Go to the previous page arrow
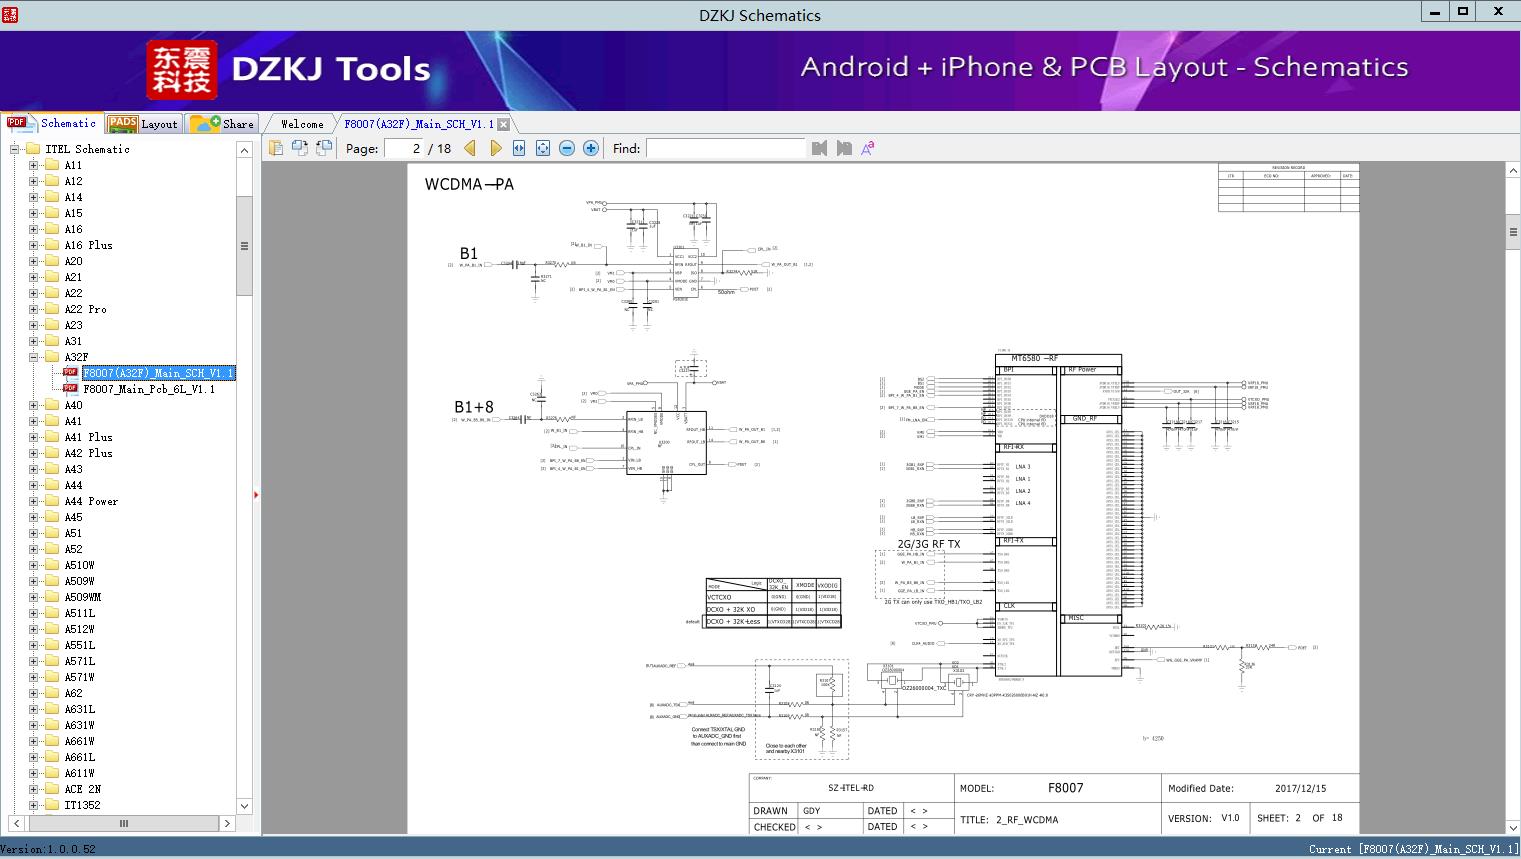The height and width of the screenshot is (859, 1521). click(x=470, y=148)
